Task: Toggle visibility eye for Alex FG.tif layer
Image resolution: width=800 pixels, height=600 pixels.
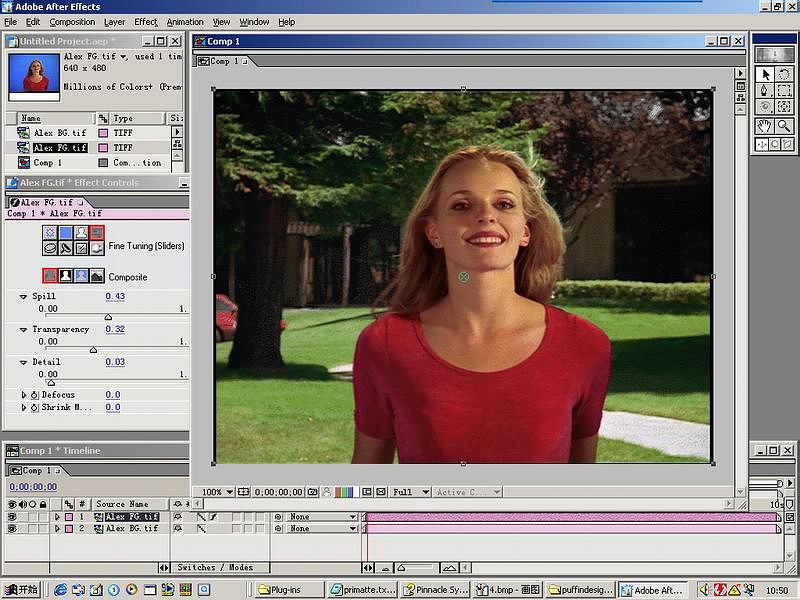Action: click(12, 517)
